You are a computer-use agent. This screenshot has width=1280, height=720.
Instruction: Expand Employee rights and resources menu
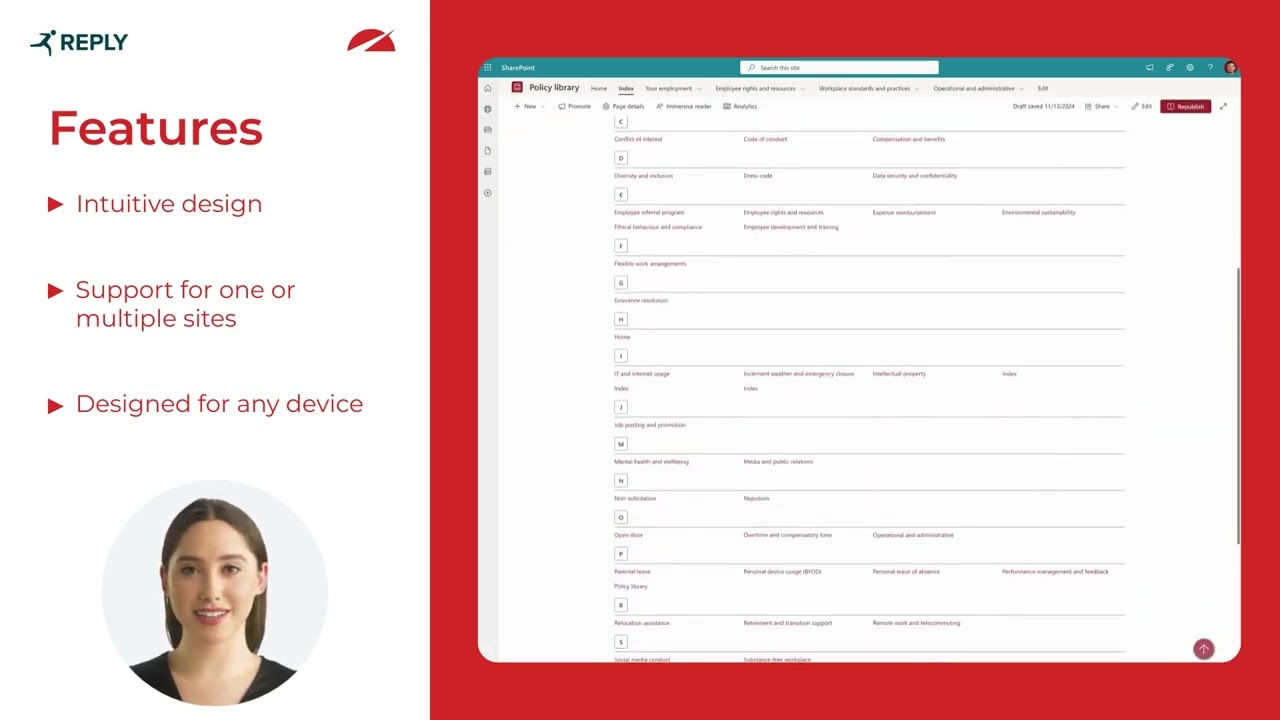760,88
